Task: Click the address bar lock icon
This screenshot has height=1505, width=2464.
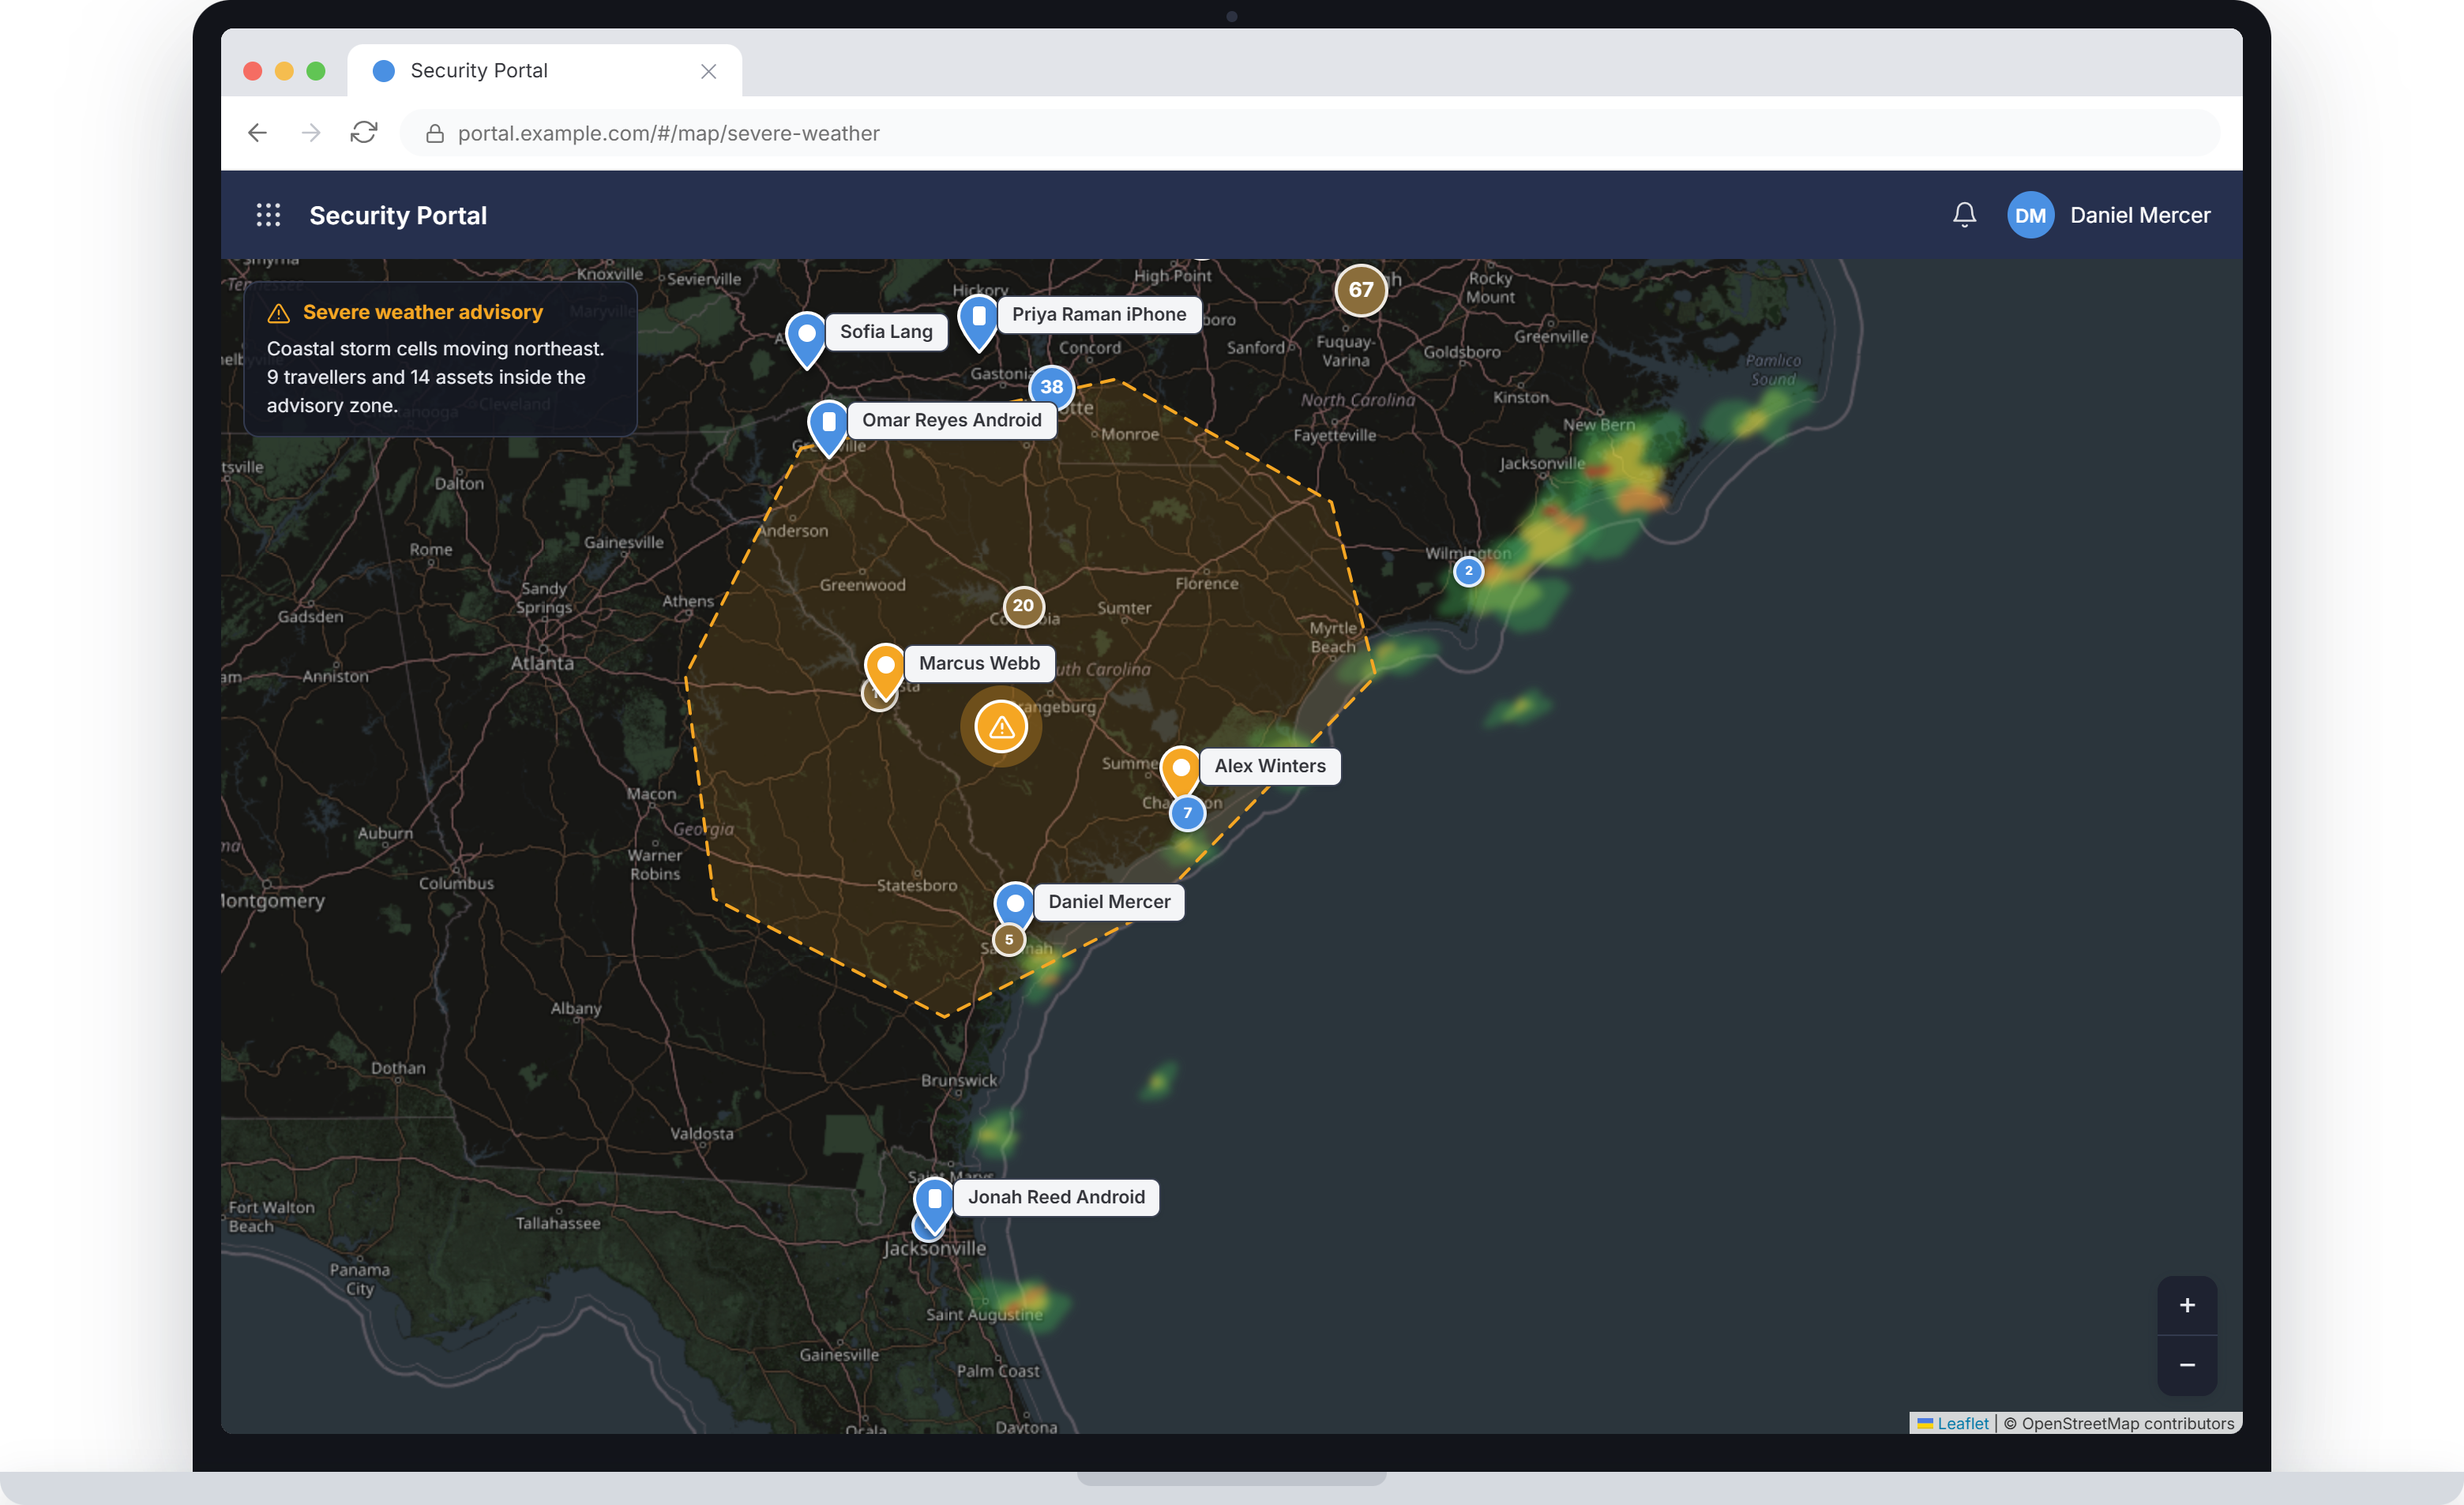Action: pos(435,133)
